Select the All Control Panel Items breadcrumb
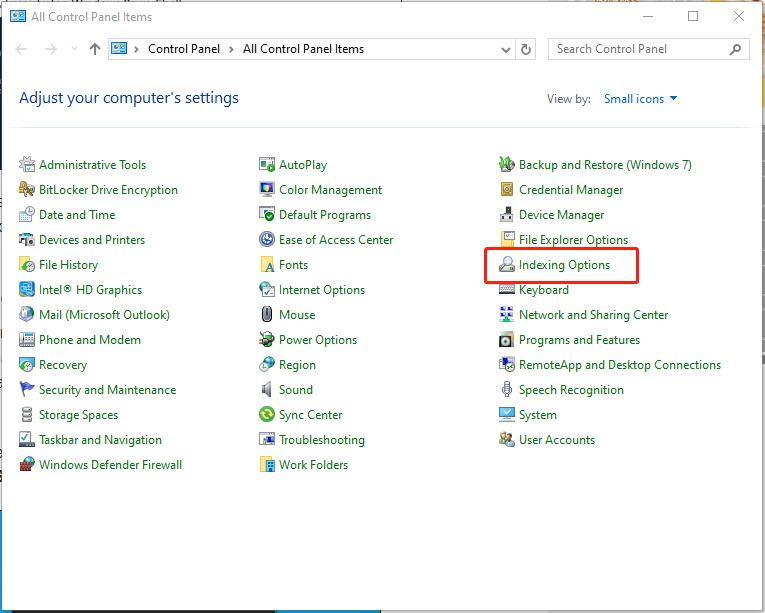Viewport: 765px width, 613px height. coord(303,49)
